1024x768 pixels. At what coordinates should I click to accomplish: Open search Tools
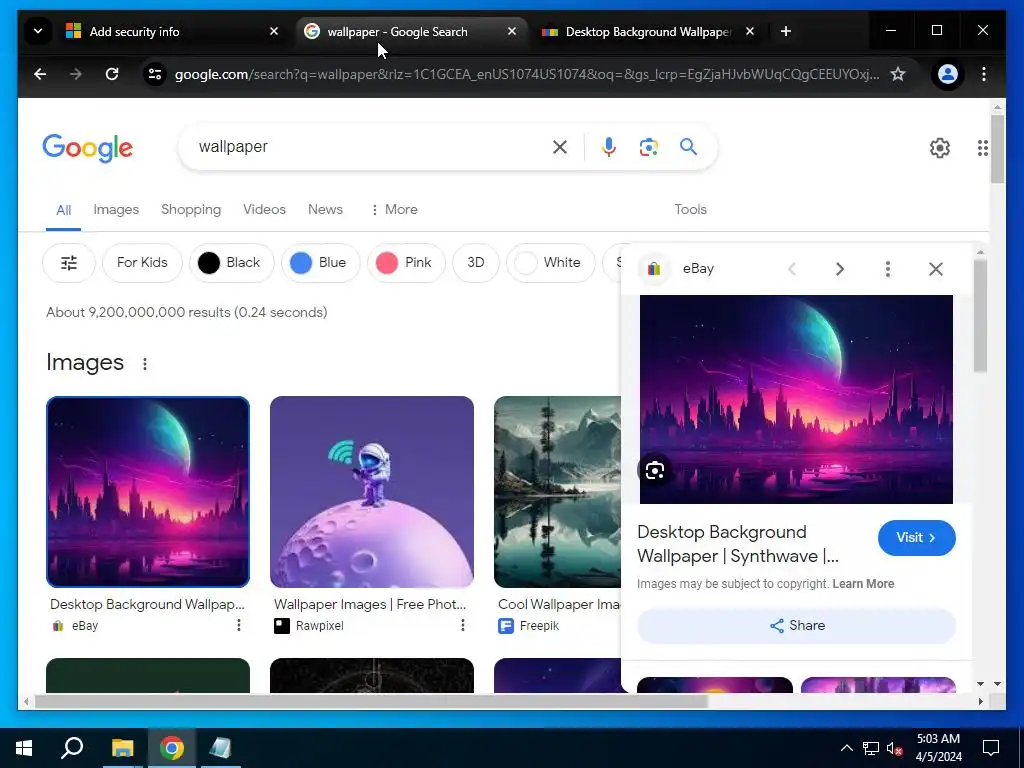(x=690, y=210)
